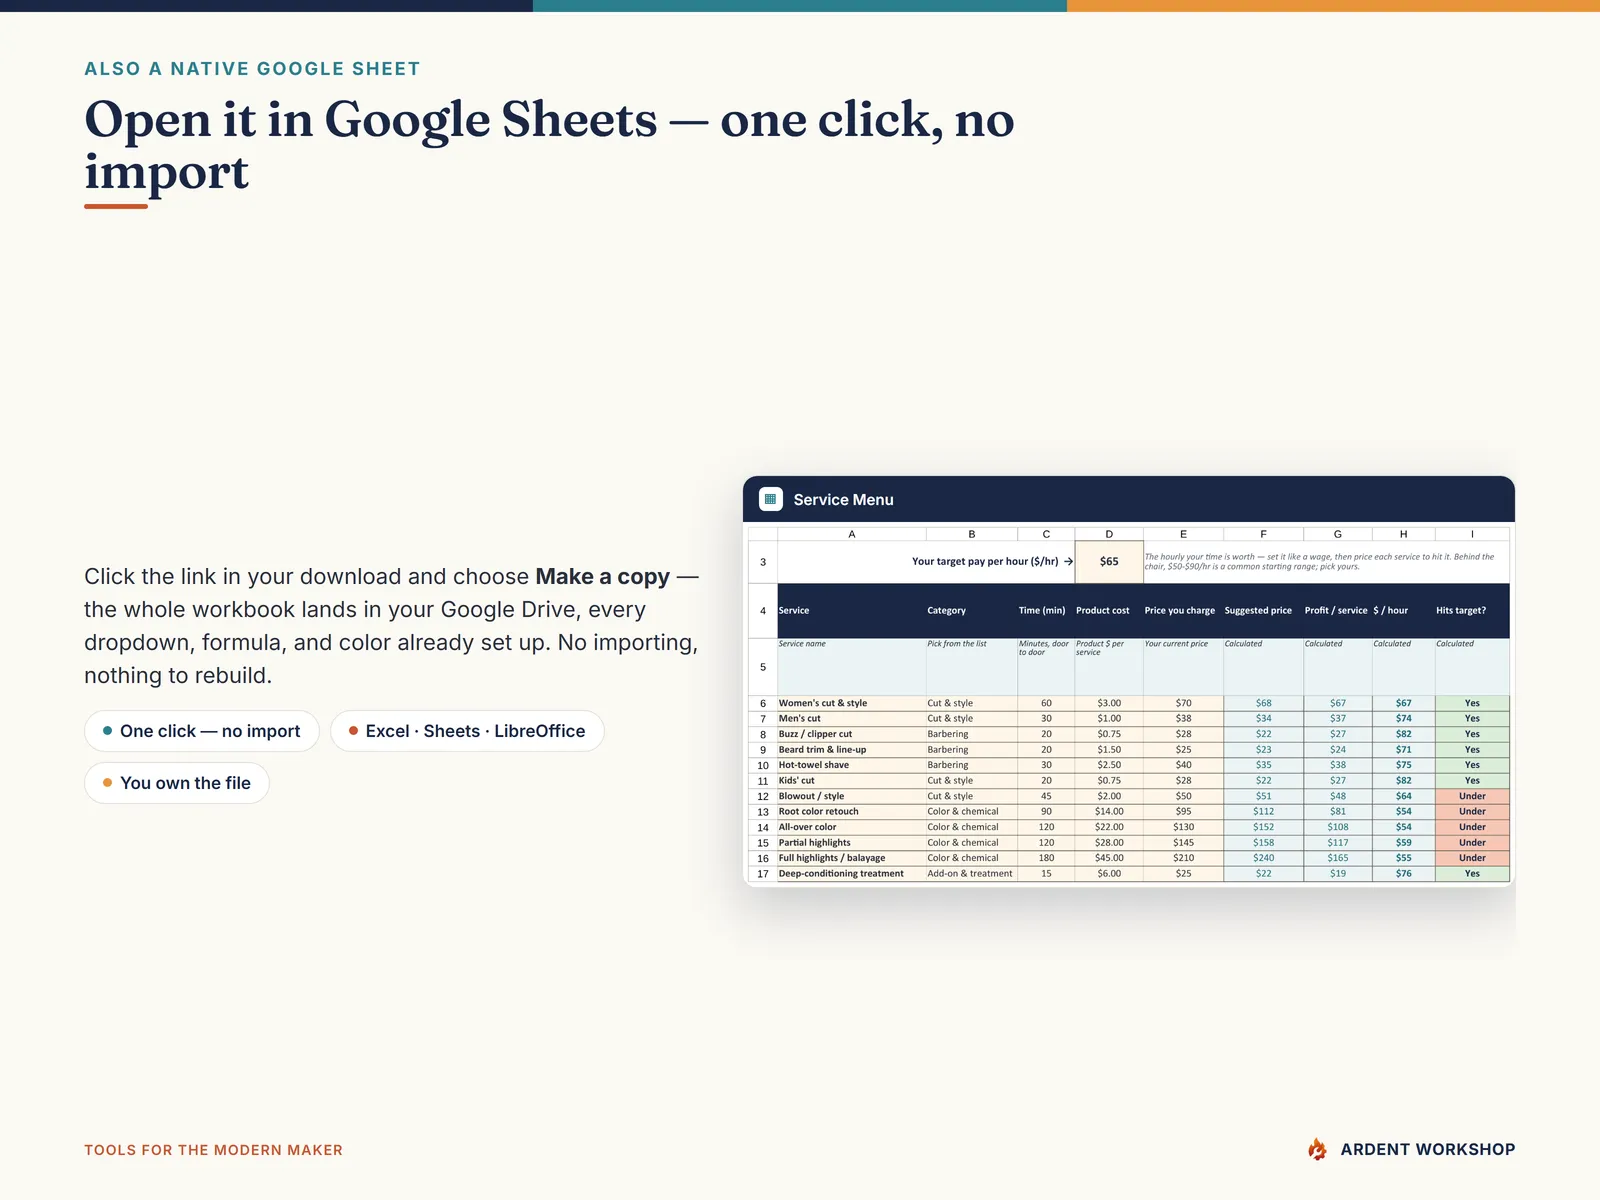
Task: Select the column D header
Action: (x=1109, y=534)
